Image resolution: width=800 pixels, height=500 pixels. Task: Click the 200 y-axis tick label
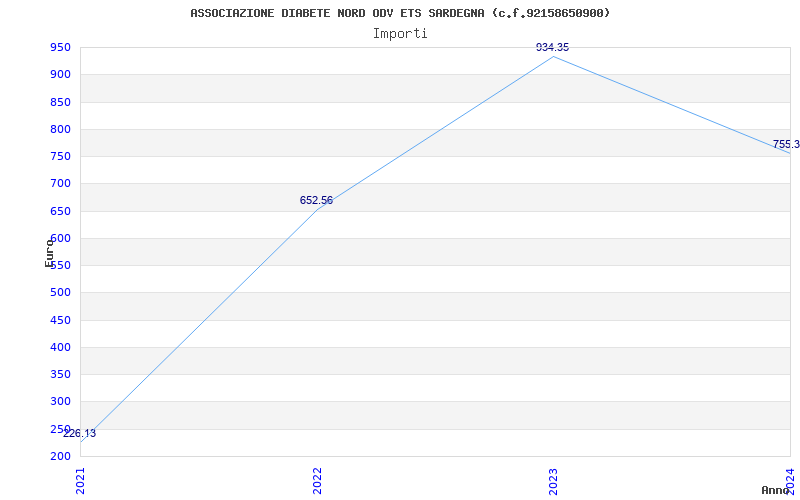(x=60, y=457)
